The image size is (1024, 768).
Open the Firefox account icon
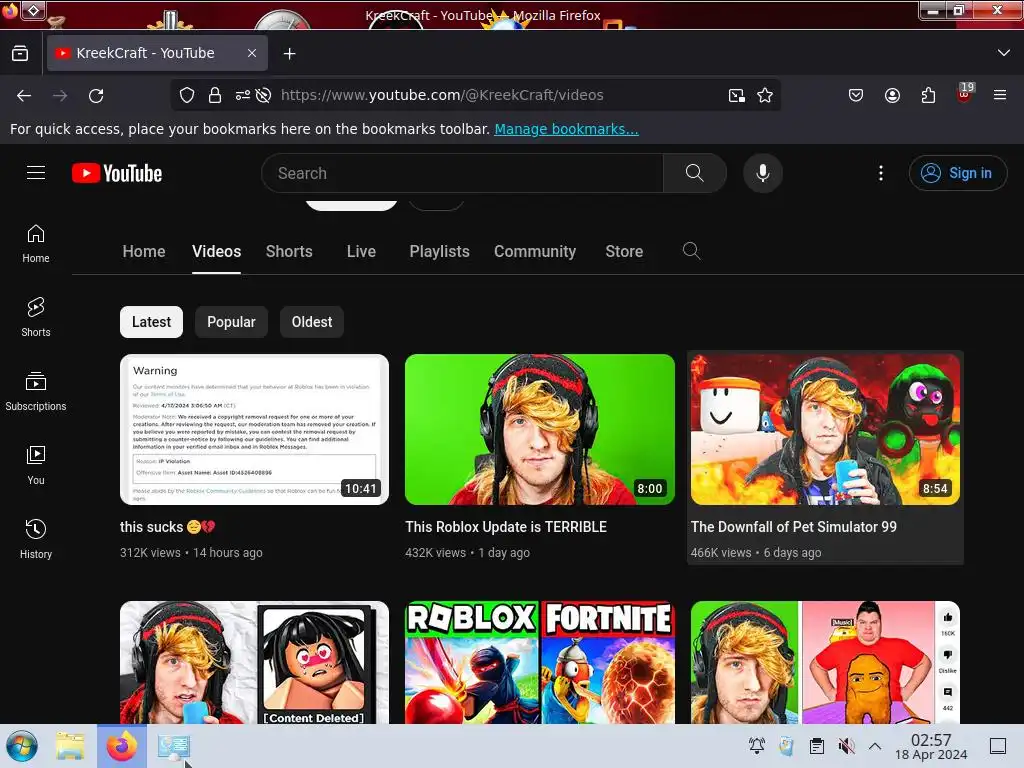[x=892, y=95]
